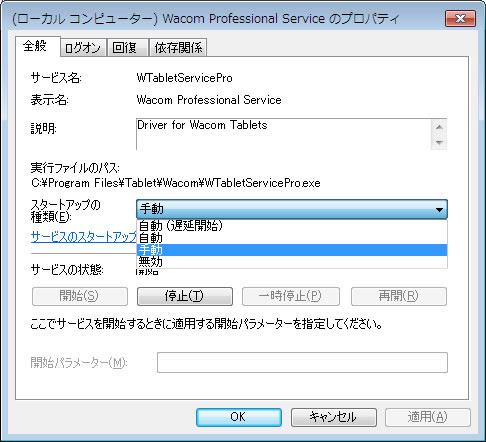Open the サービスのスタートアップ help link
The width and height of the screenshot is (486, 442).
pyautogui.click(x=84, y=237)
